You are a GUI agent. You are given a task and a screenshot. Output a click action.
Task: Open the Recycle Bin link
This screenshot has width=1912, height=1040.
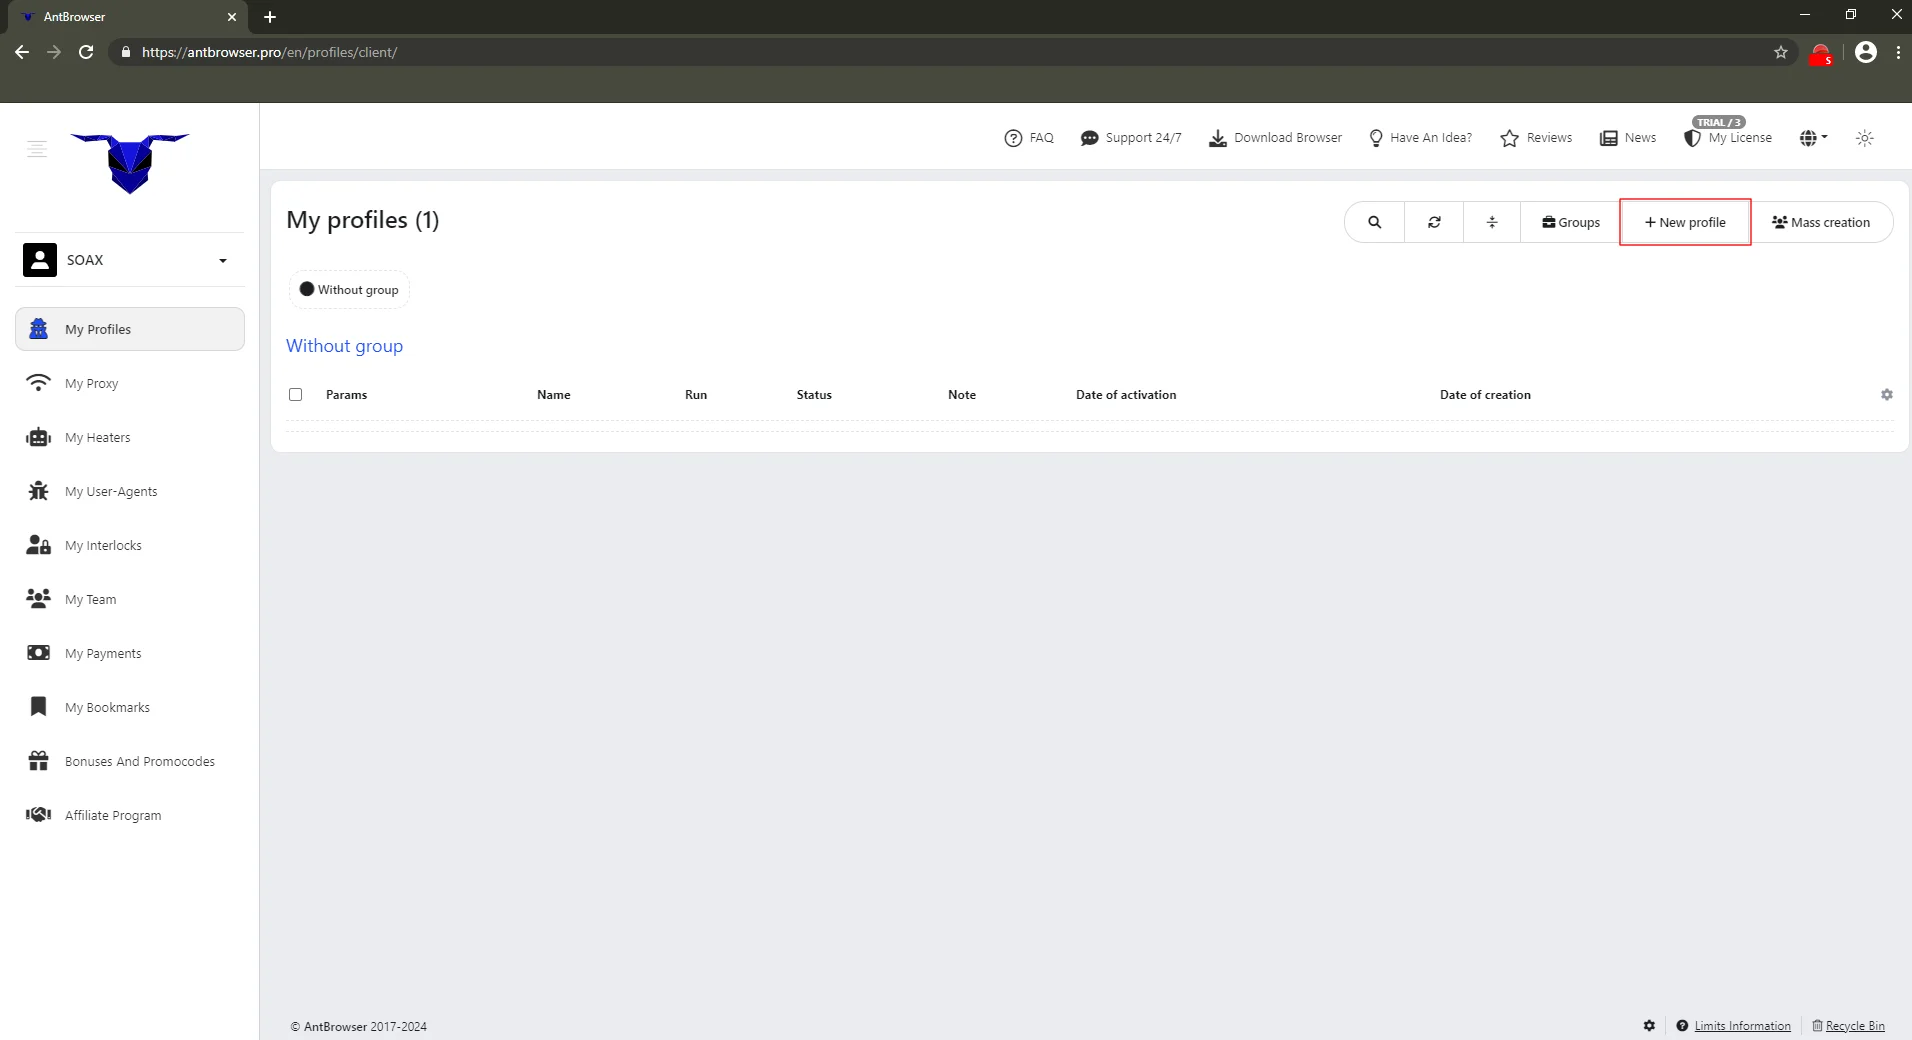tap(1853, 1026)
